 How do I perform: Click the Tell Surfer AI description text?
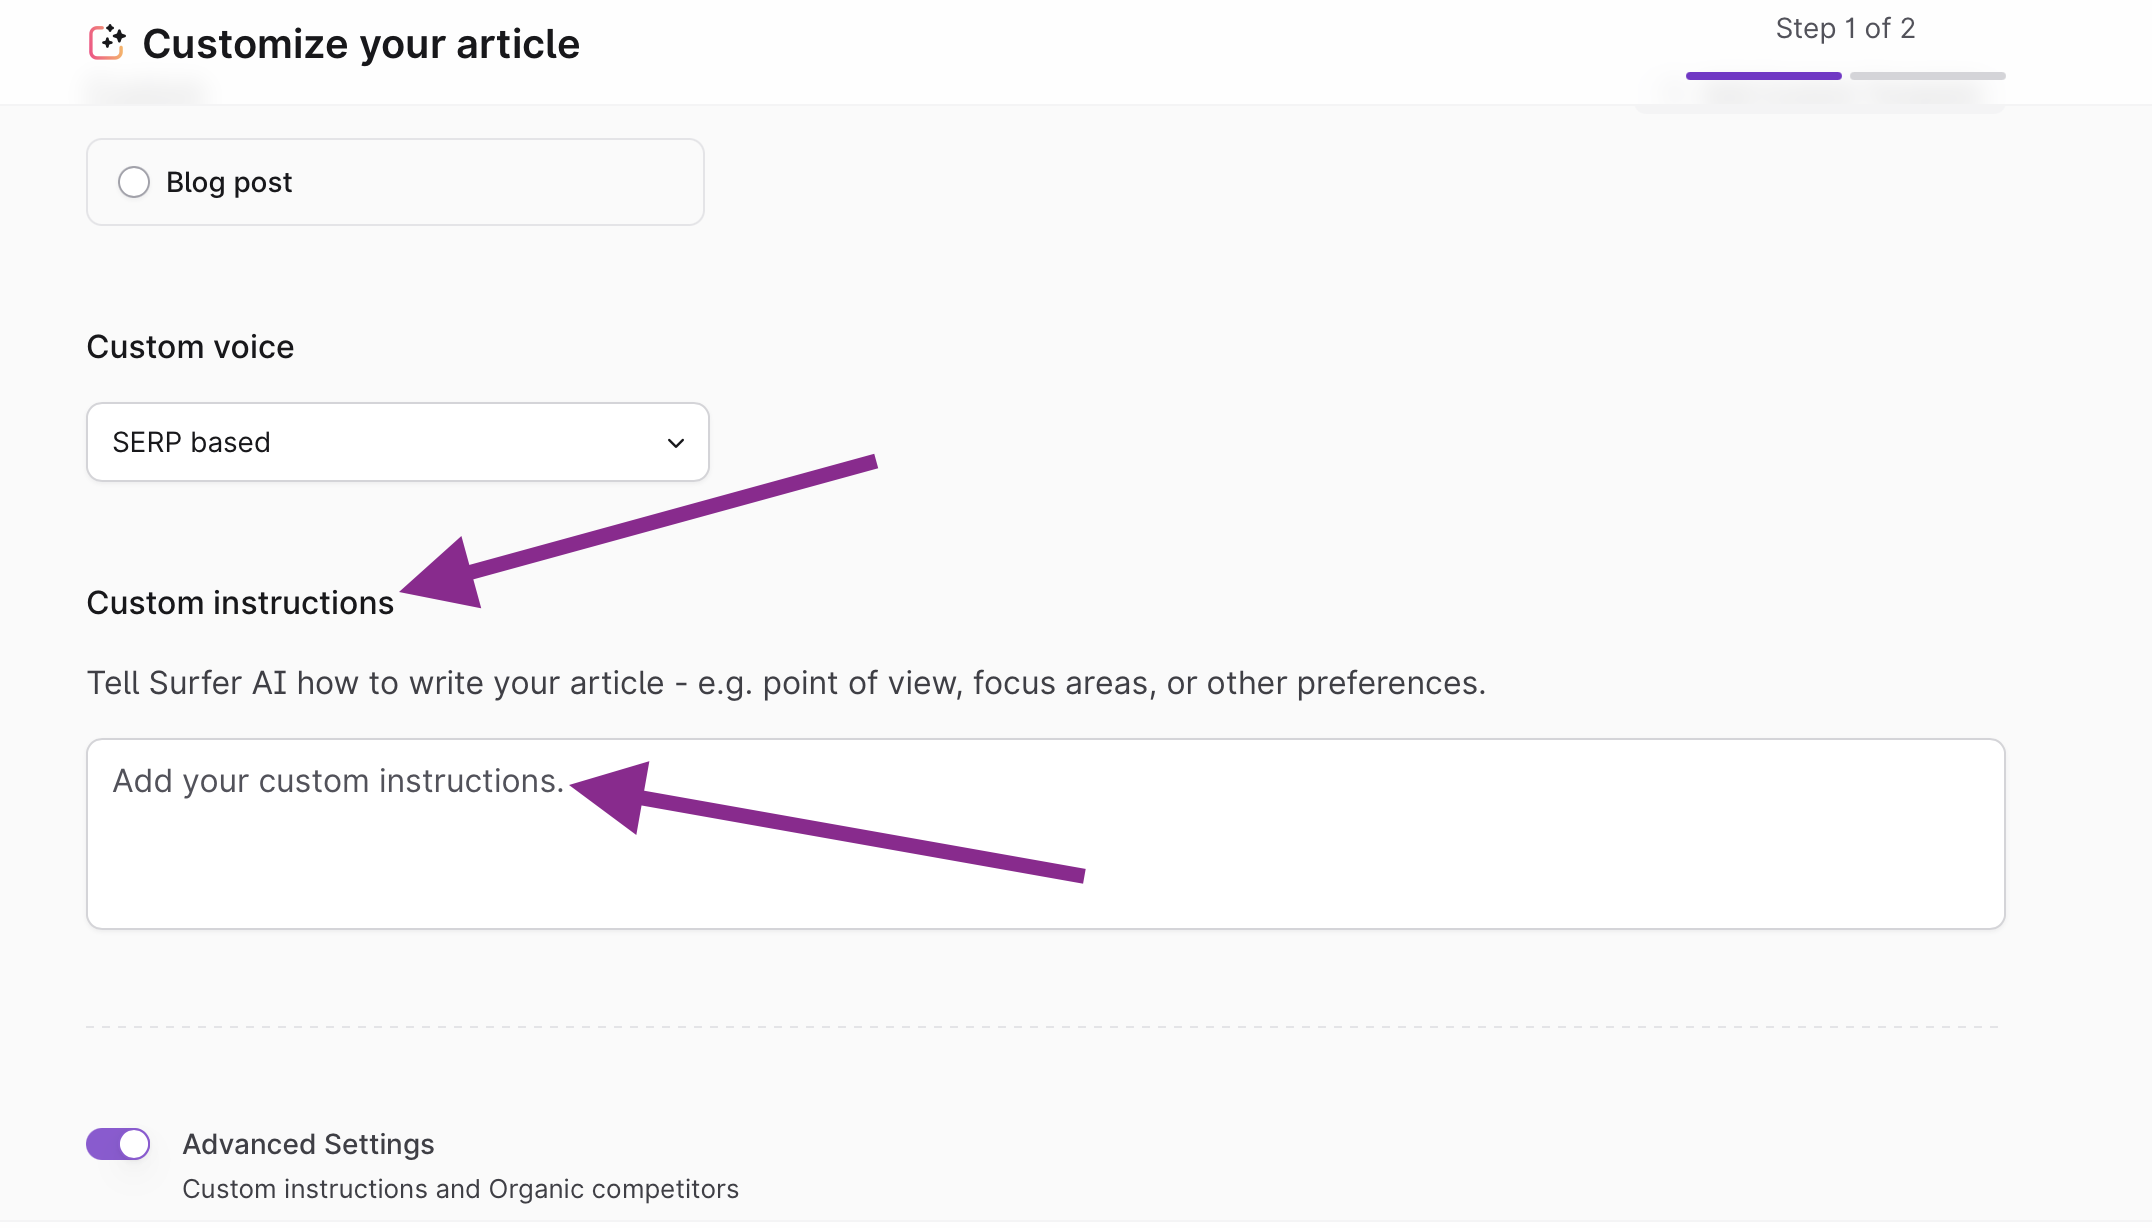(786, 683)
